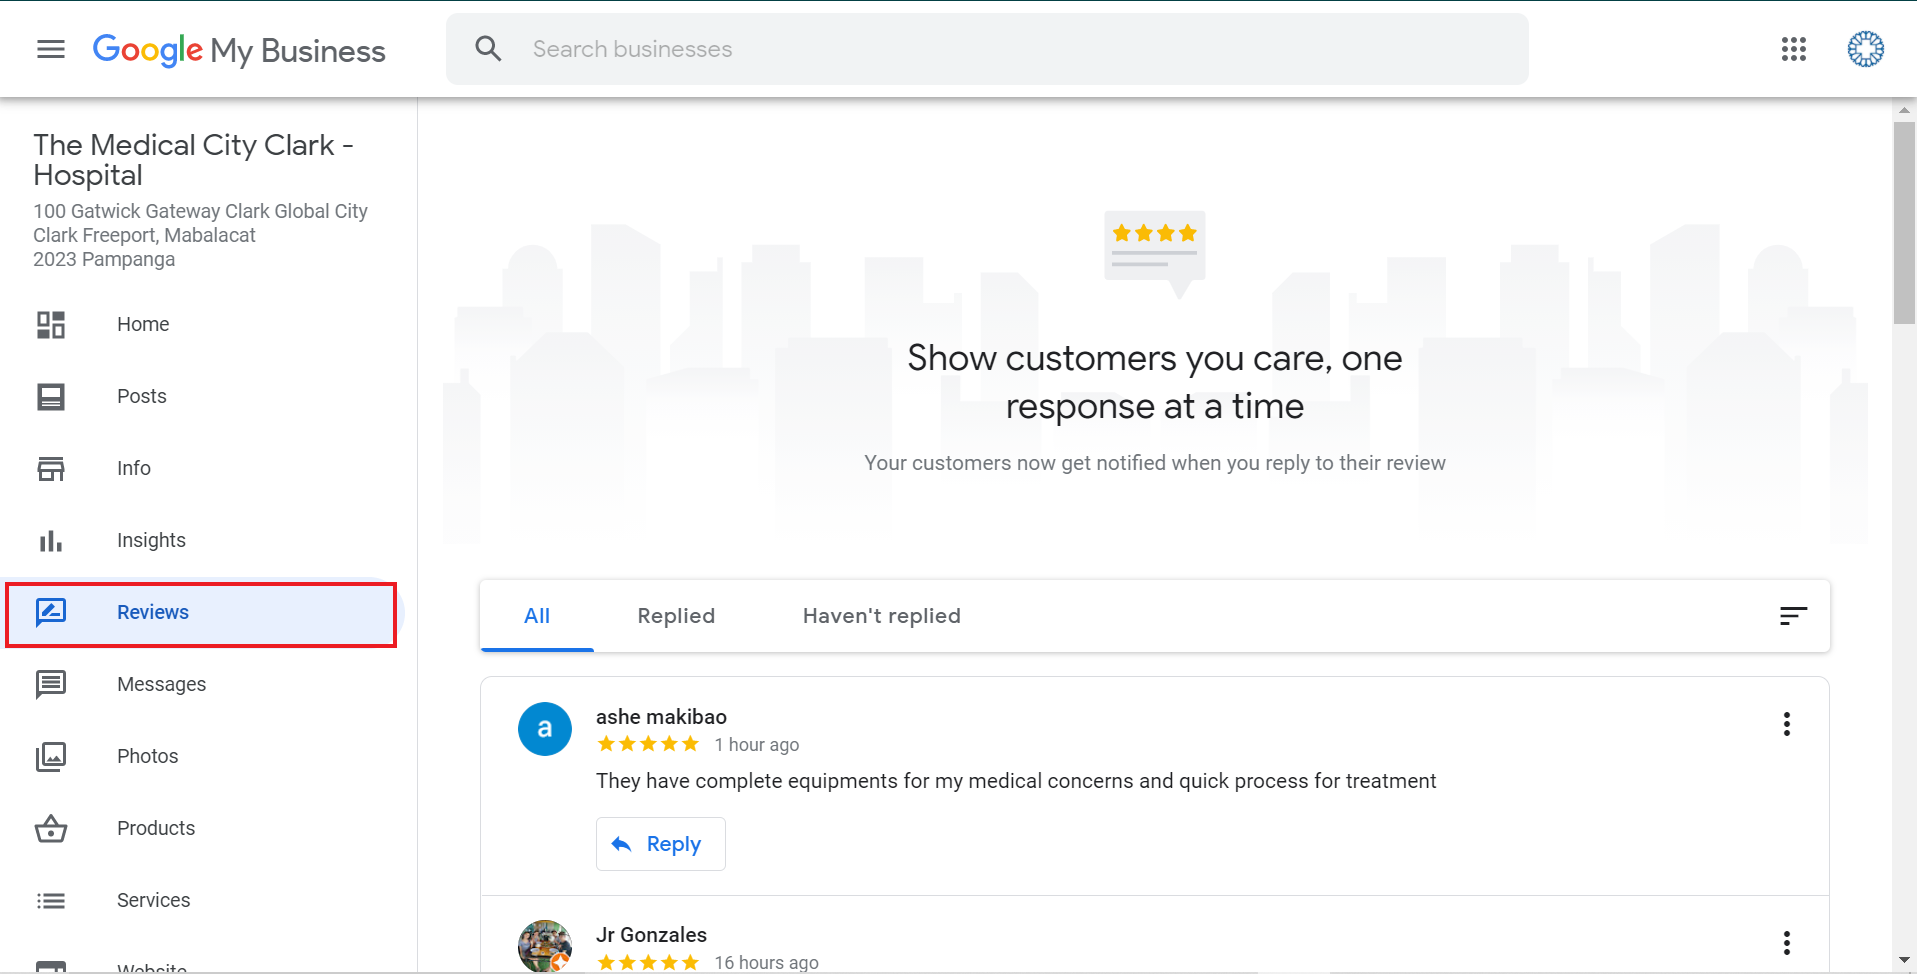1917x974 pixels.
Task: Click the Search businesses field
Action: click(1000, 49)
